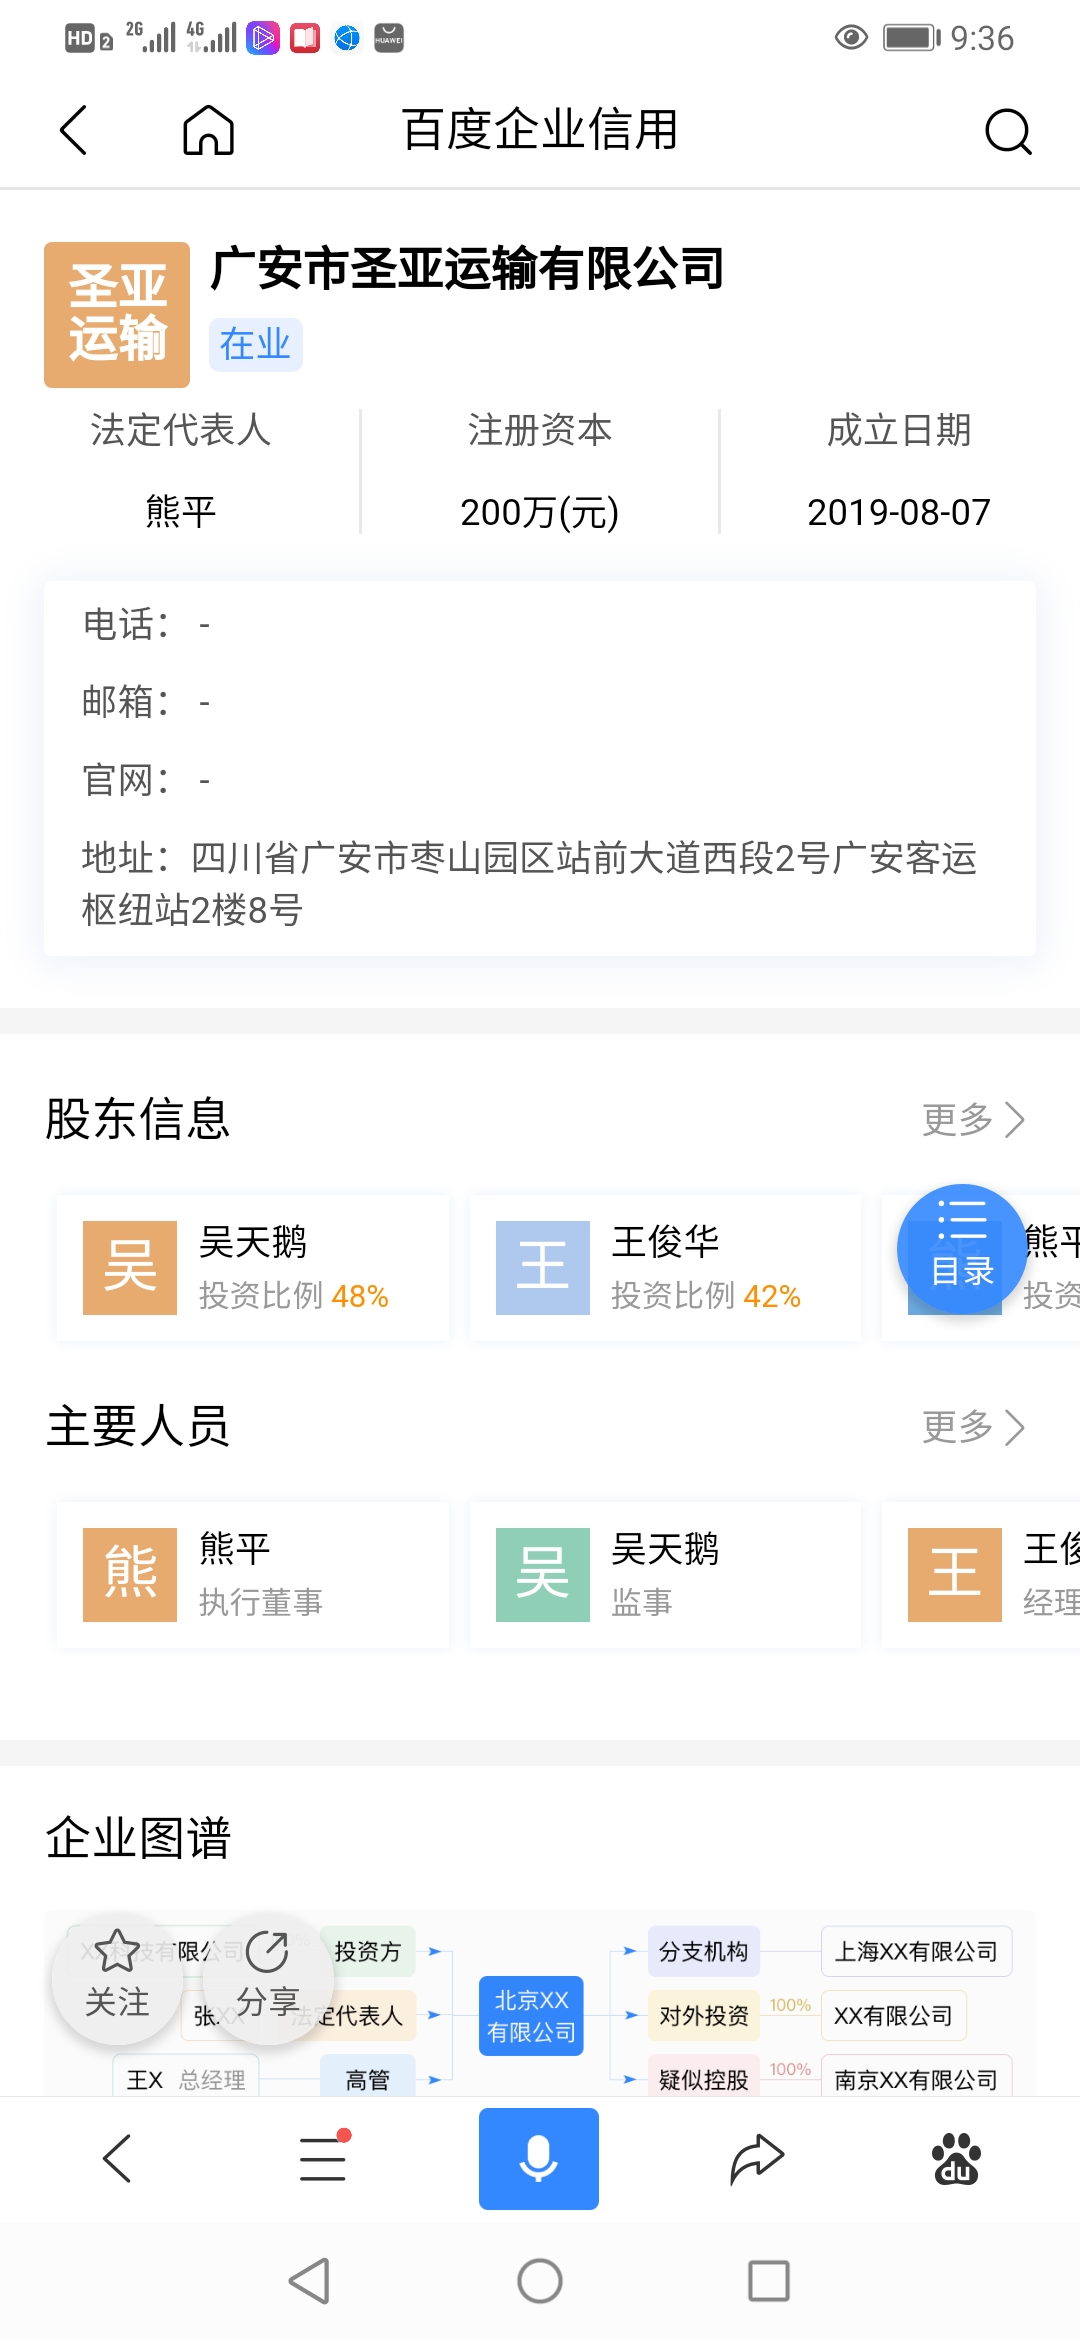Tap the 圣亚运输 company logo

(x=117, y=314)
